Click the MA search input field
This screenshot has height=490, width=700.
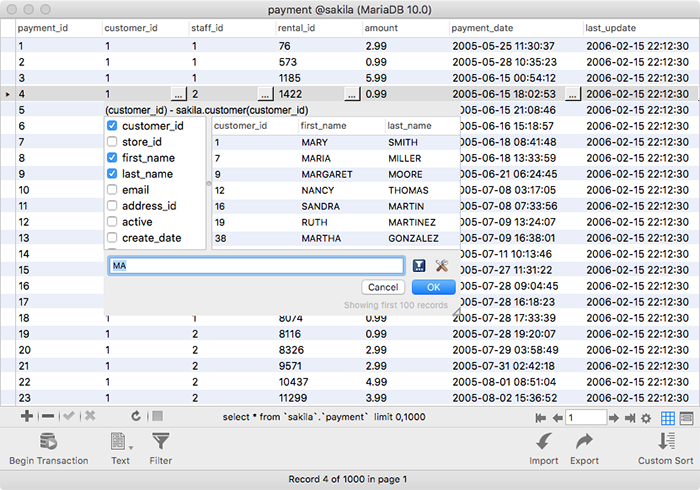coord(256,266)
